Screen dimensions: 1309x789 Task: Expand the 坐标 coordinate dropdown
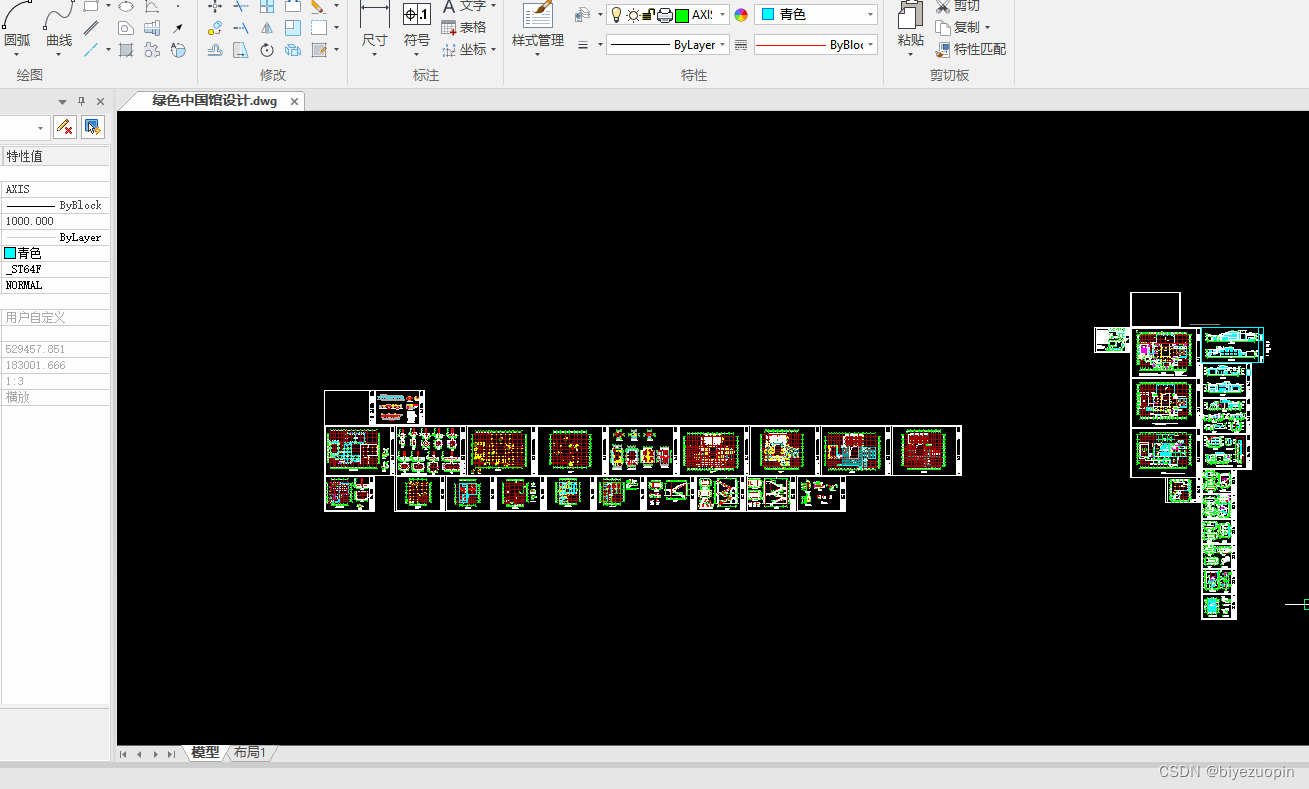[x=494, y=49]
